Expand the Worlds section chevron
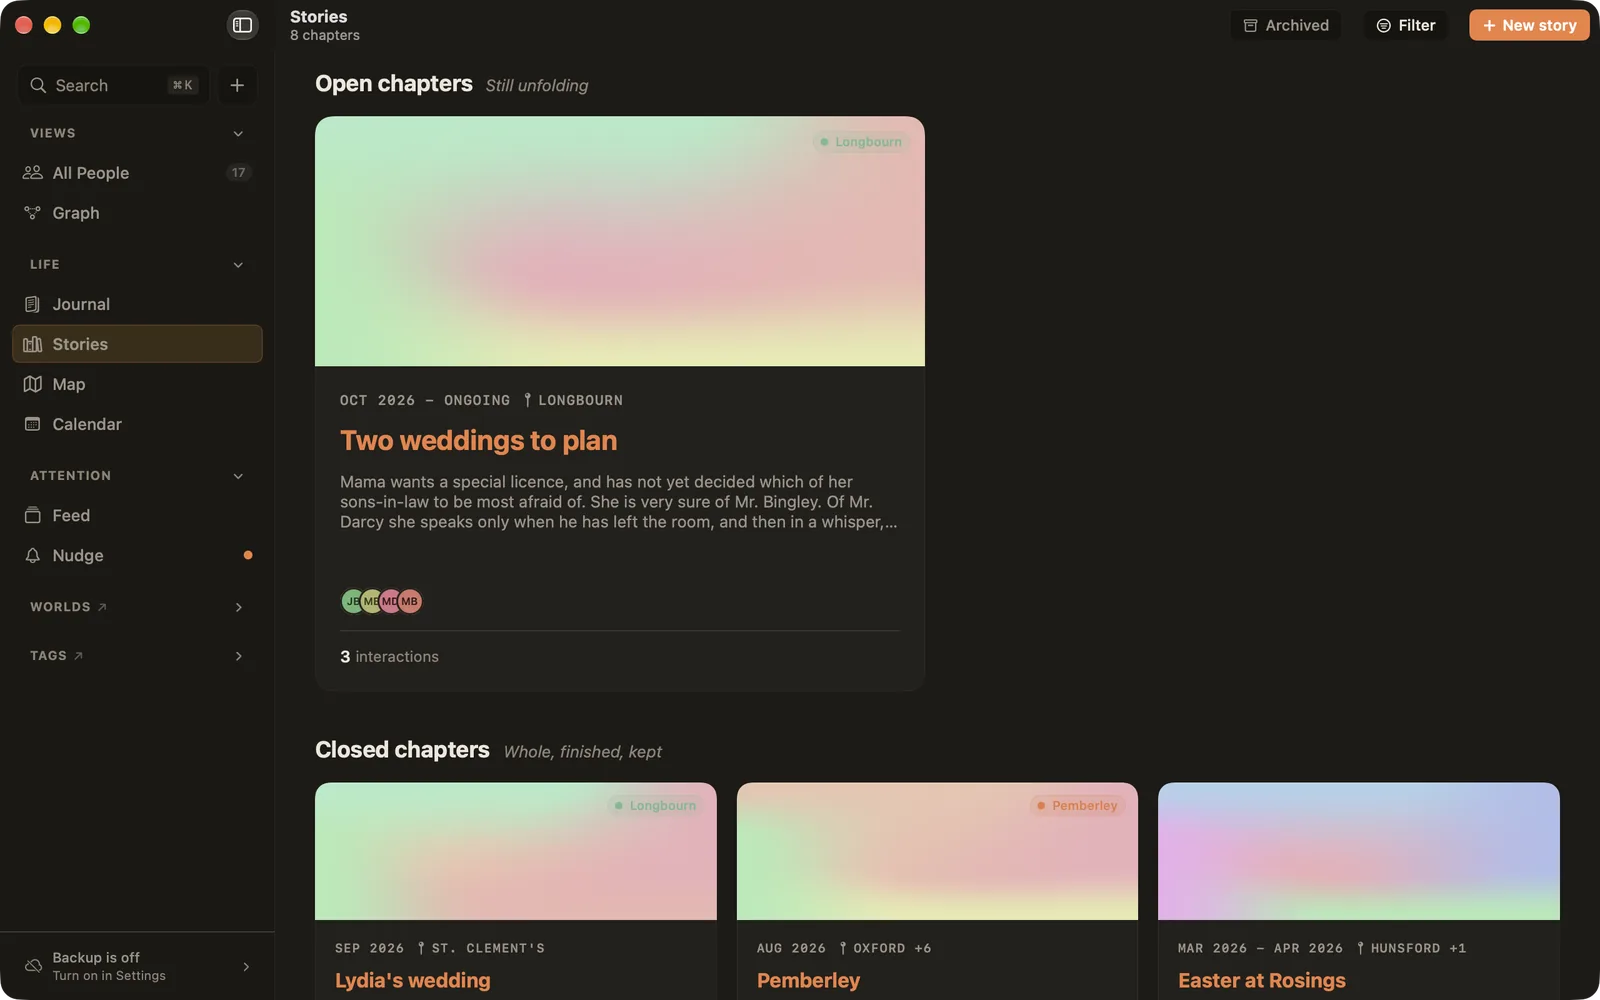1600x1000 pixels. click(x=238, y=607)
